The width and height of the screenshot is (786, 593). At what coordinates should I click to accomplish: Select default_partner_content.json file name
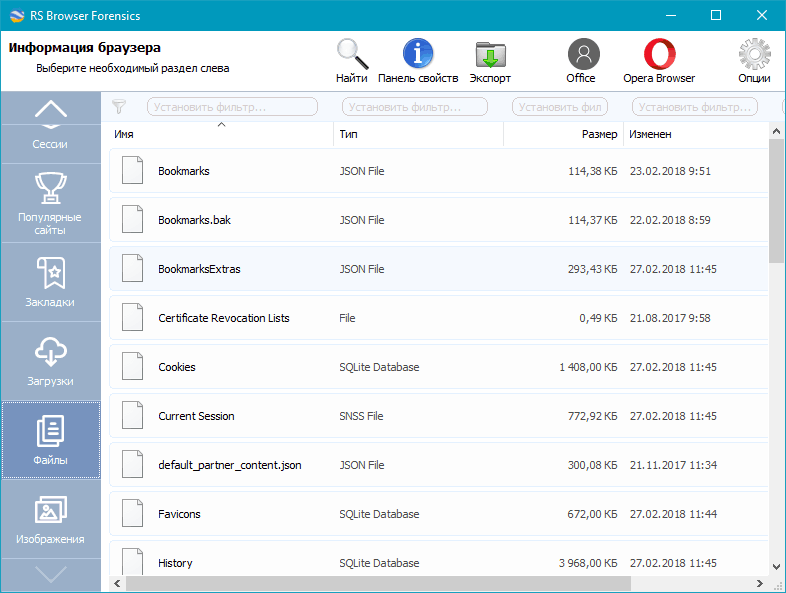coord(230,465)
